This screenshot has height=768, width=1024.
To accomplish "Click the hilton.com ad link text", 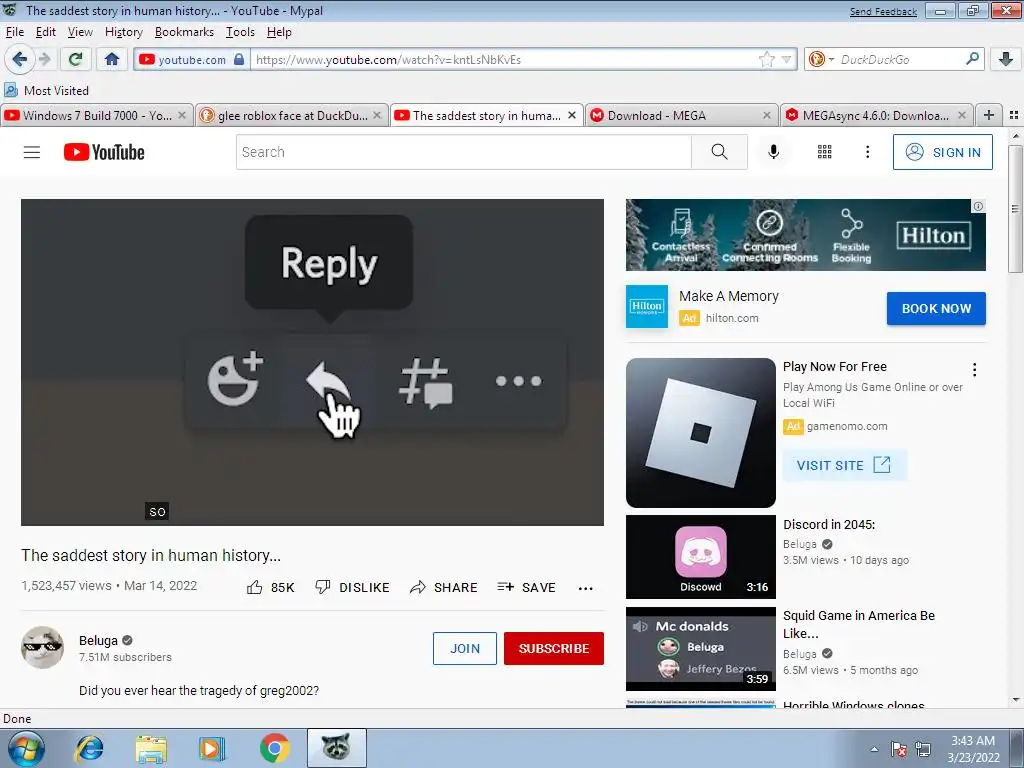I will tap(731, 318).
